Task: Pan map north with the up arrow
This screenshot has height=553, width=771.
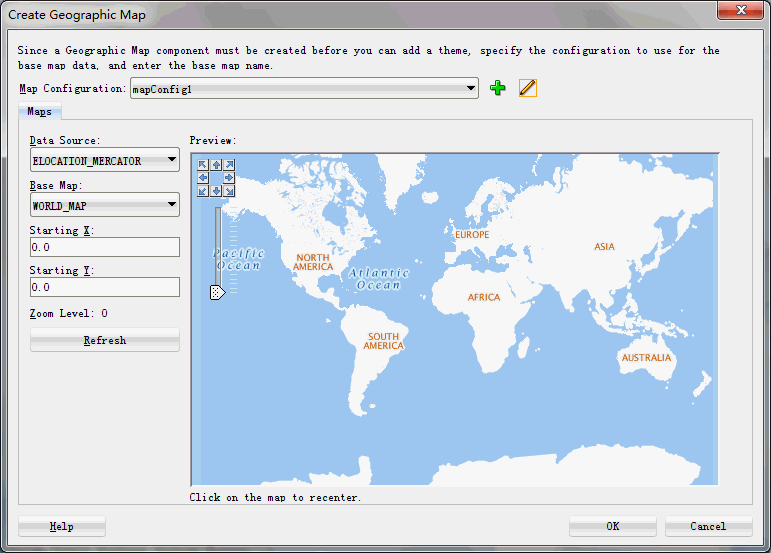Action: click(216, 165)
